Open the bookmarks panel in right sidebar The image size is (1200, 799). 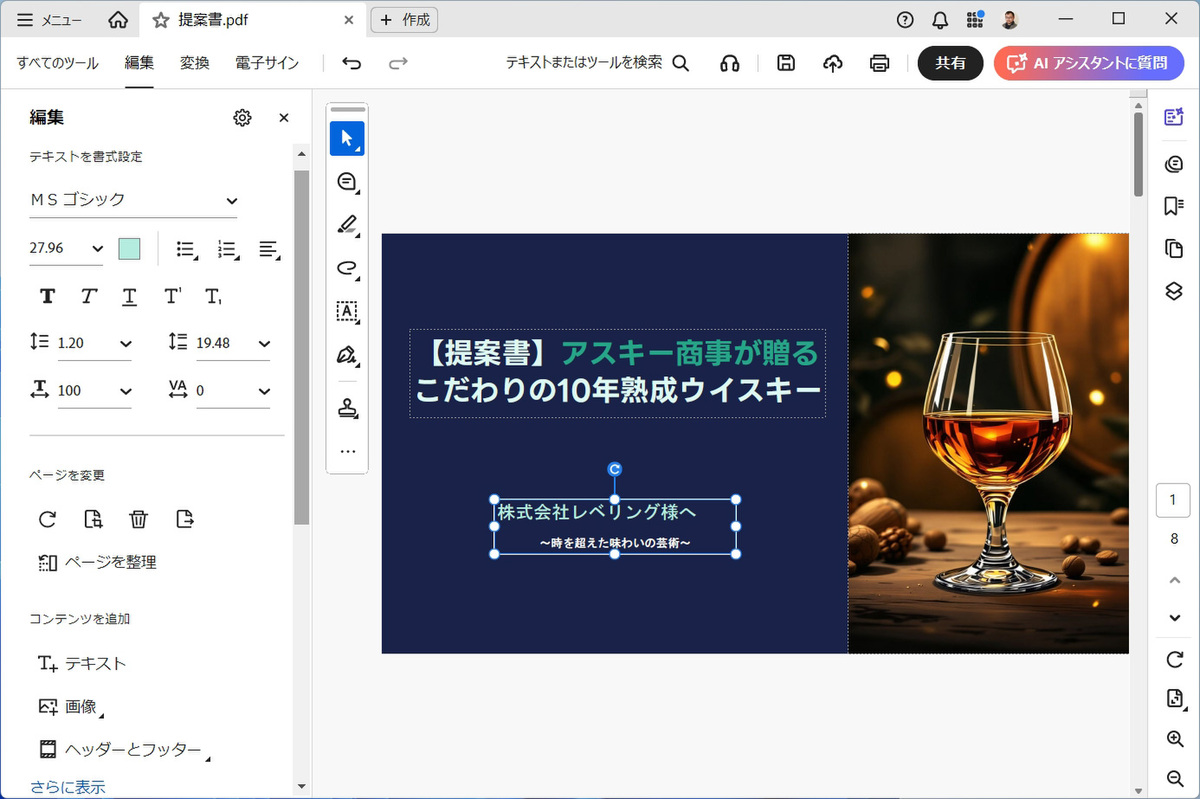click(x=1174, y=206)
